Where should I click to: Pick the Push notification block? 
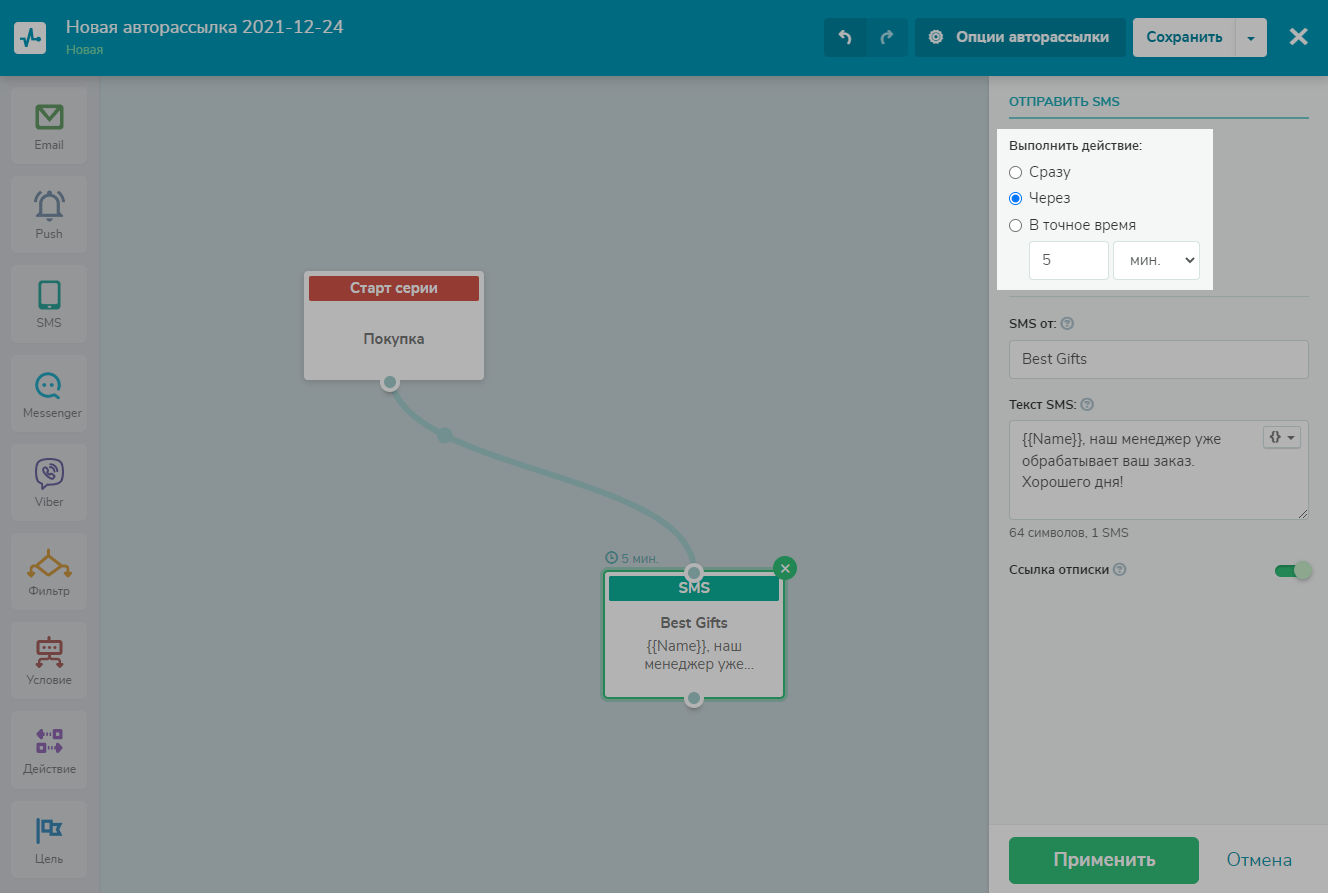coord(49,214)
